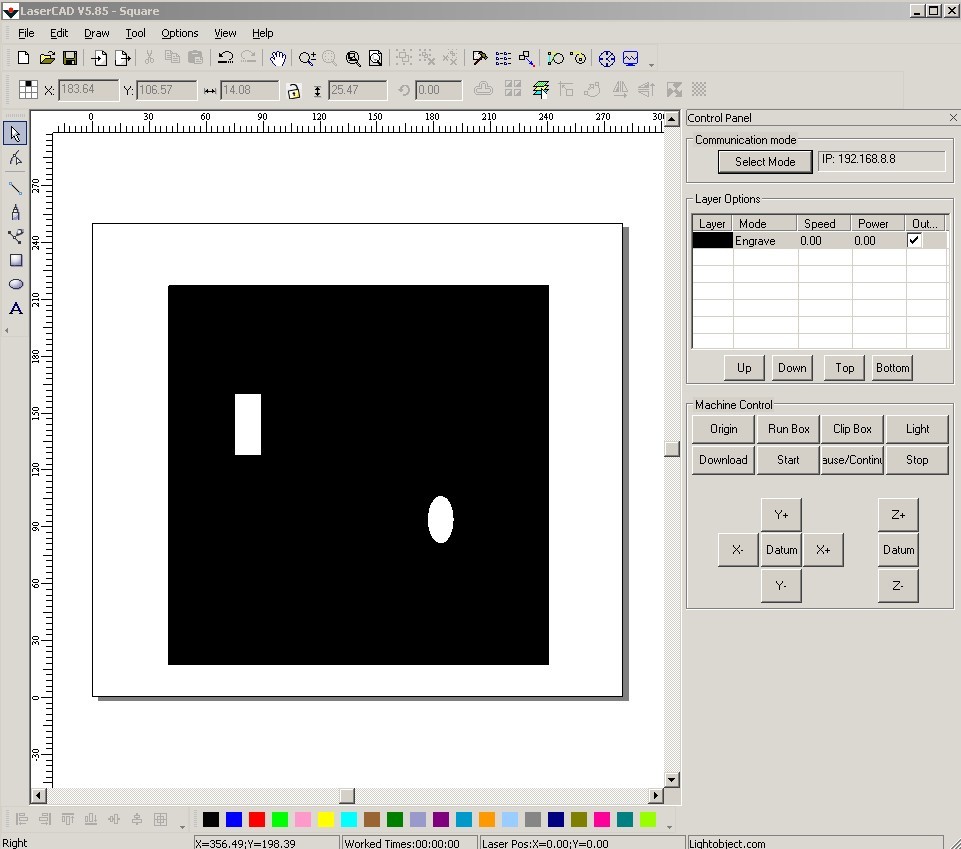Click the Select Mode button
The width and height of the screenshot is (961, 849).
pyautogui.click(x=765, y=162)
